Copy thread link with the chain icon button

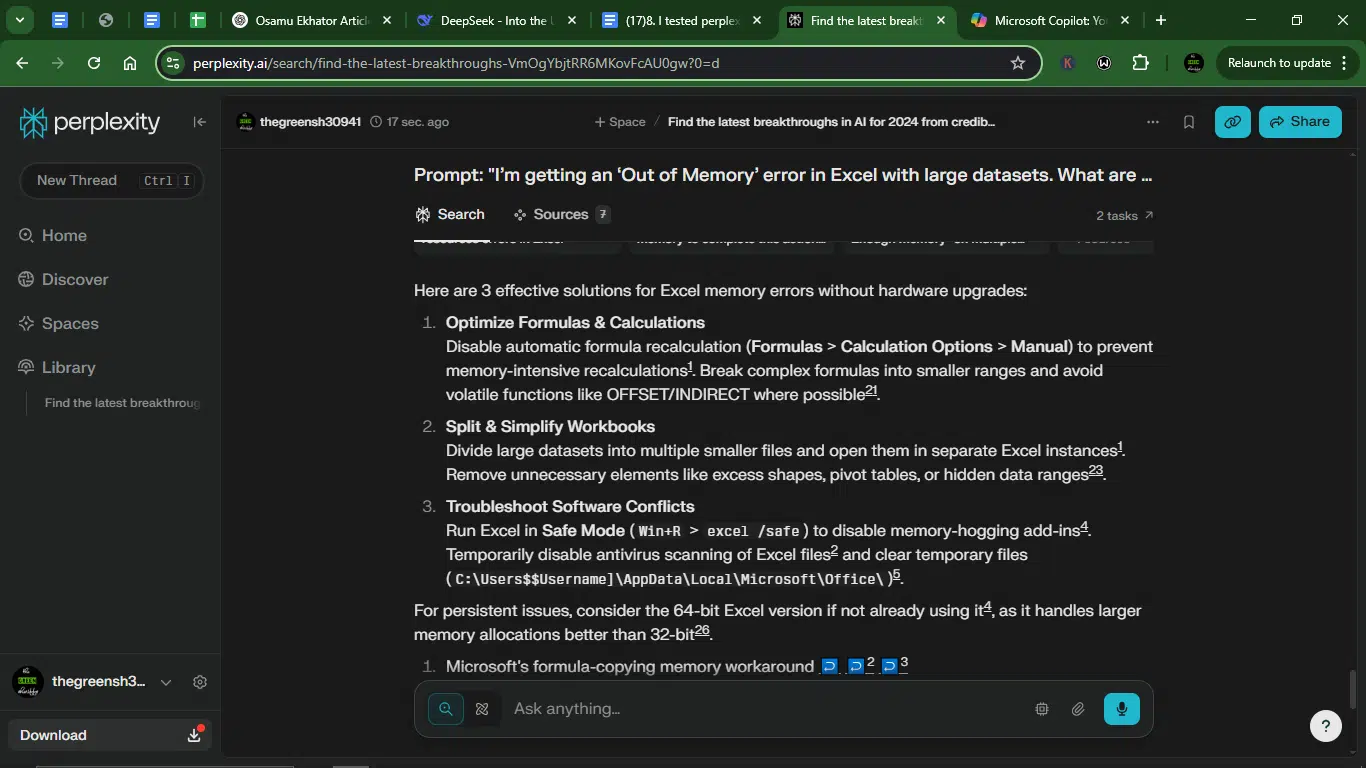point(1233,122)
